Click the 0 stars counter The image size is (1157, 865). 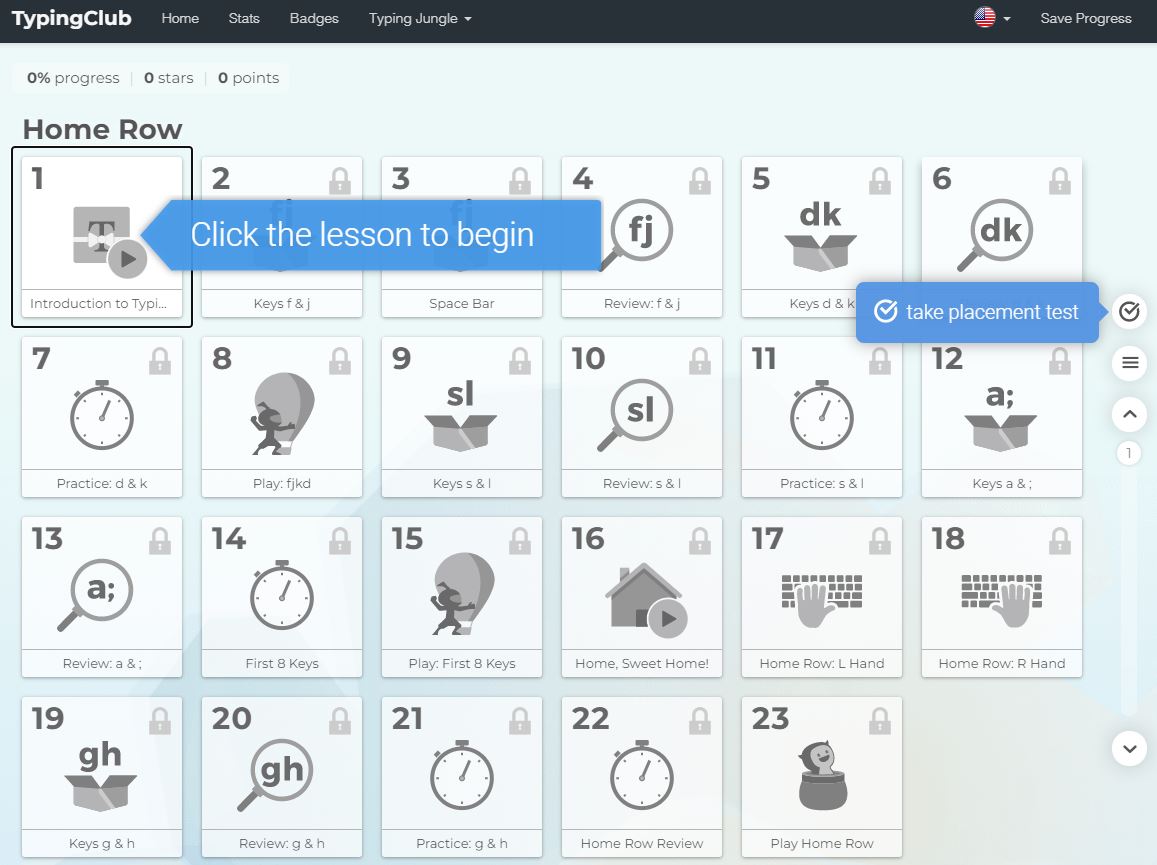(x=168, y=77)
